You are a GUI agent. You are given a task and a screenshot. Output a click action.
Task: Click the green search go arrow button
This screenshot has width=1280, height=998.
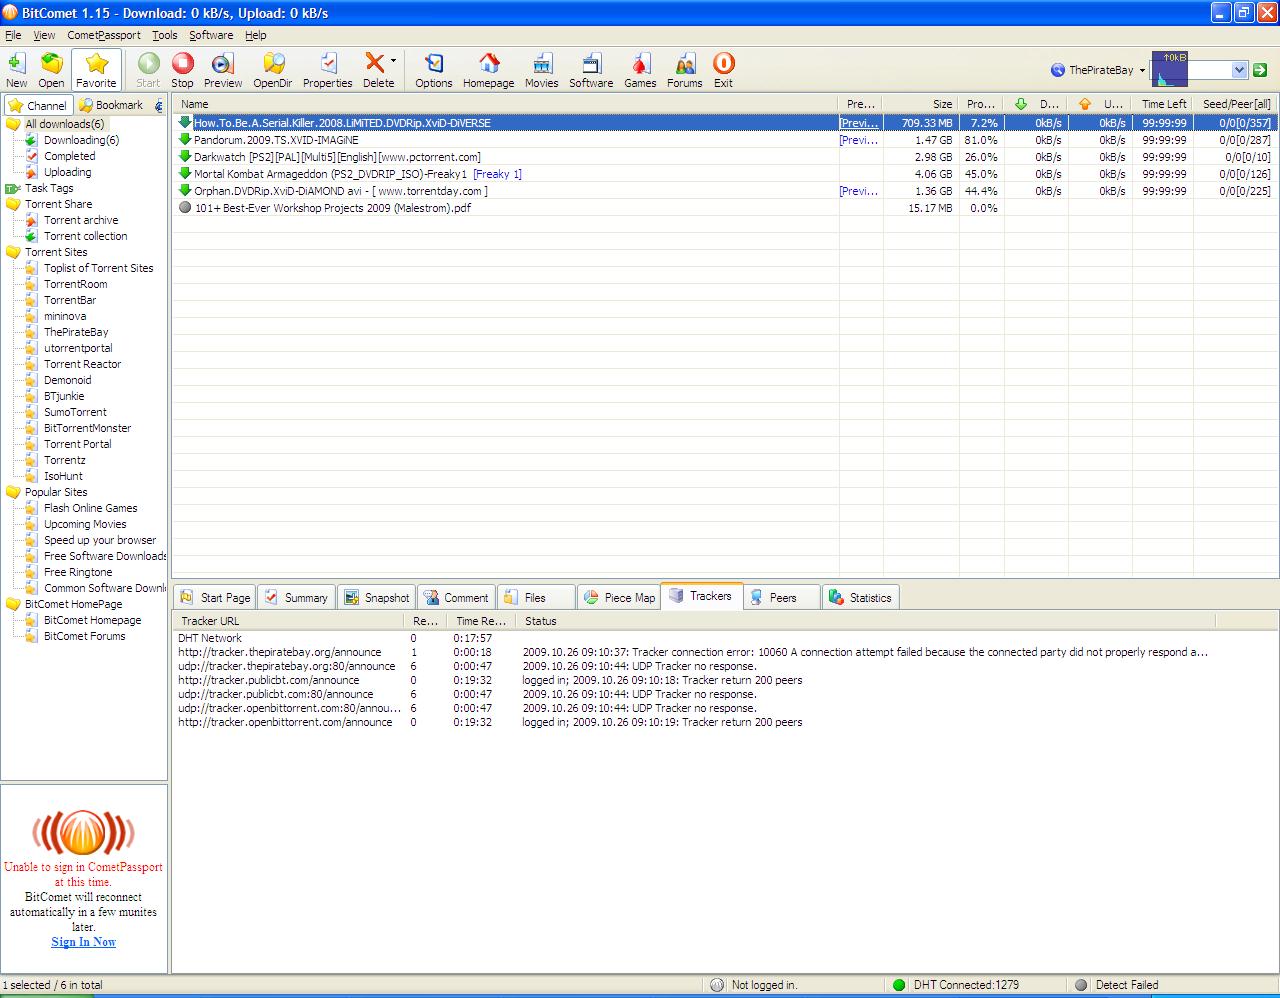[x=1260, y=70]
